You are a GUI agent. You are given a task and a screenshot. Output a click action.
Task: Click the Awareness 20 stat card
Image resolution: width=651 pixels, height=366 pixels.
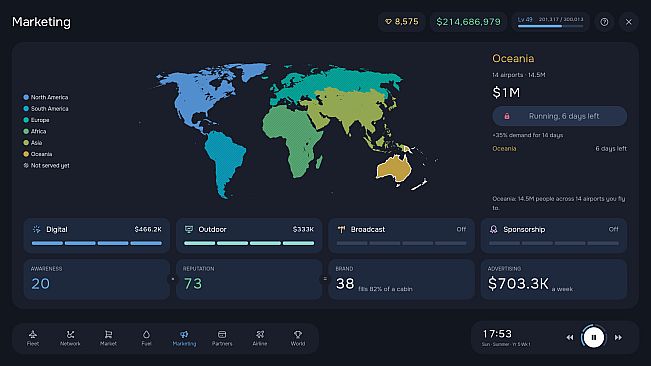[97, 279]
